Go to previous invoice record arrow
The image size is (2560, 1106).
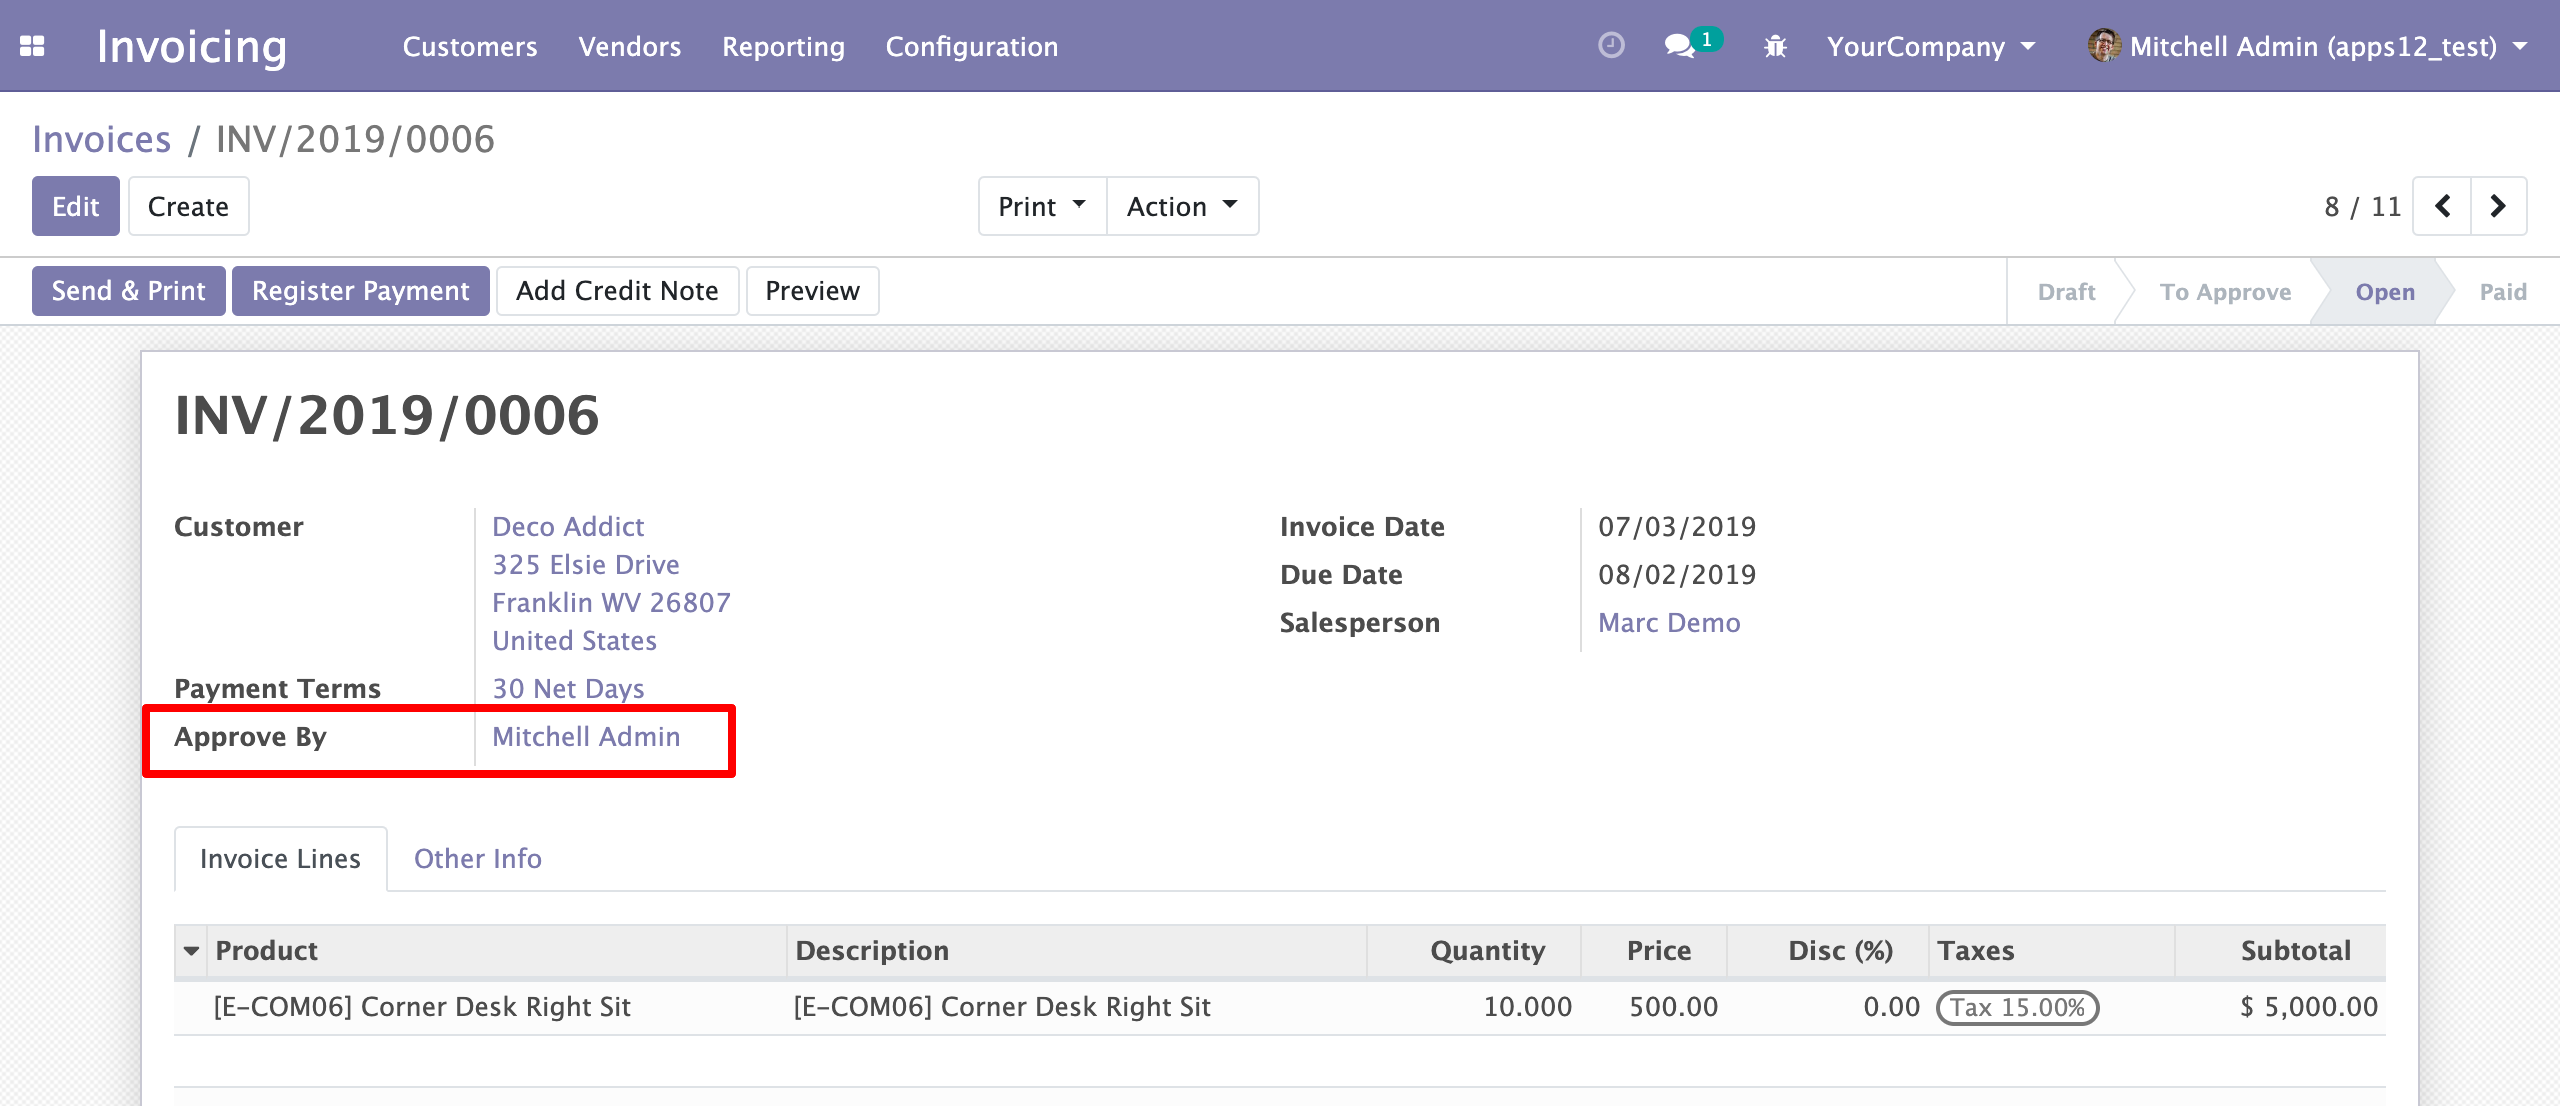click(2442, 206)
